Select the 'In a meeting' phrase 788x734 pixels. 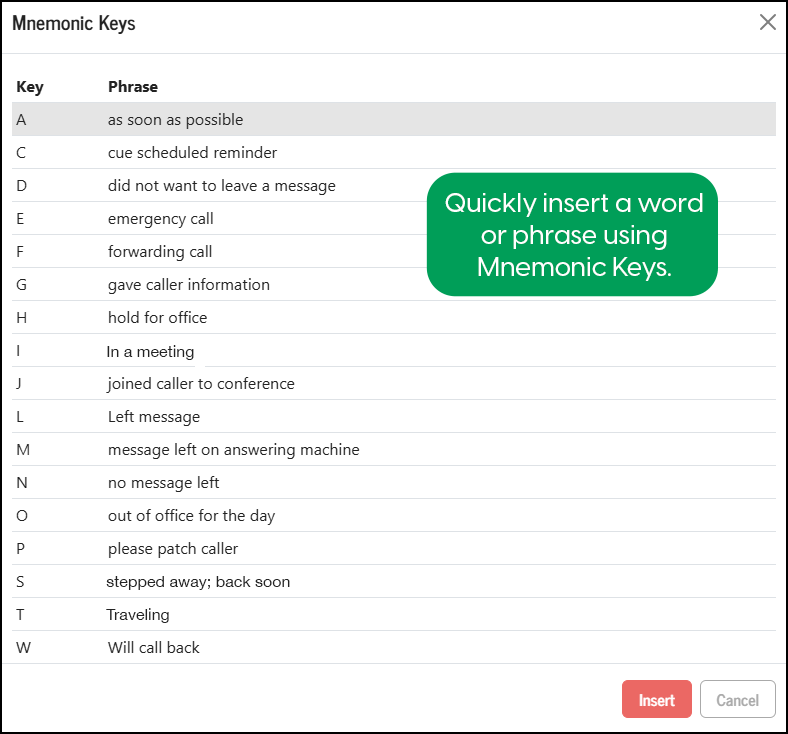150,352
